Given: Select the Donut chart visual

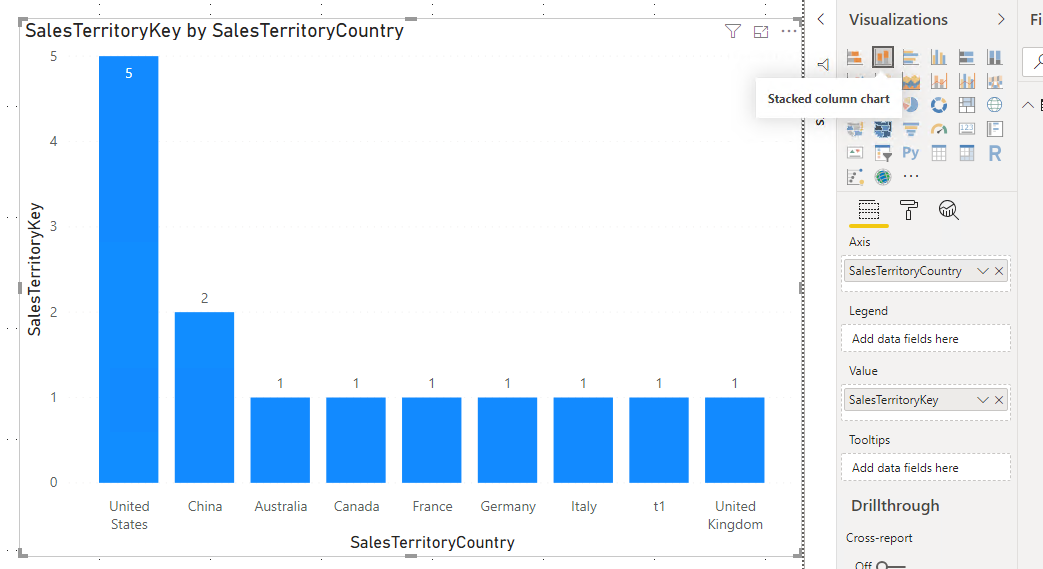Looking at the screenshot, I should [x=939, y=105].
